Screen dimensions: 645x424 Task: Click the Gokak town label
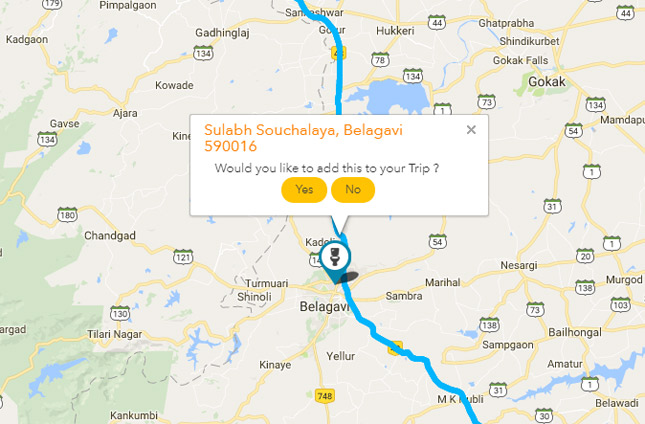click(x=547, y=81)
